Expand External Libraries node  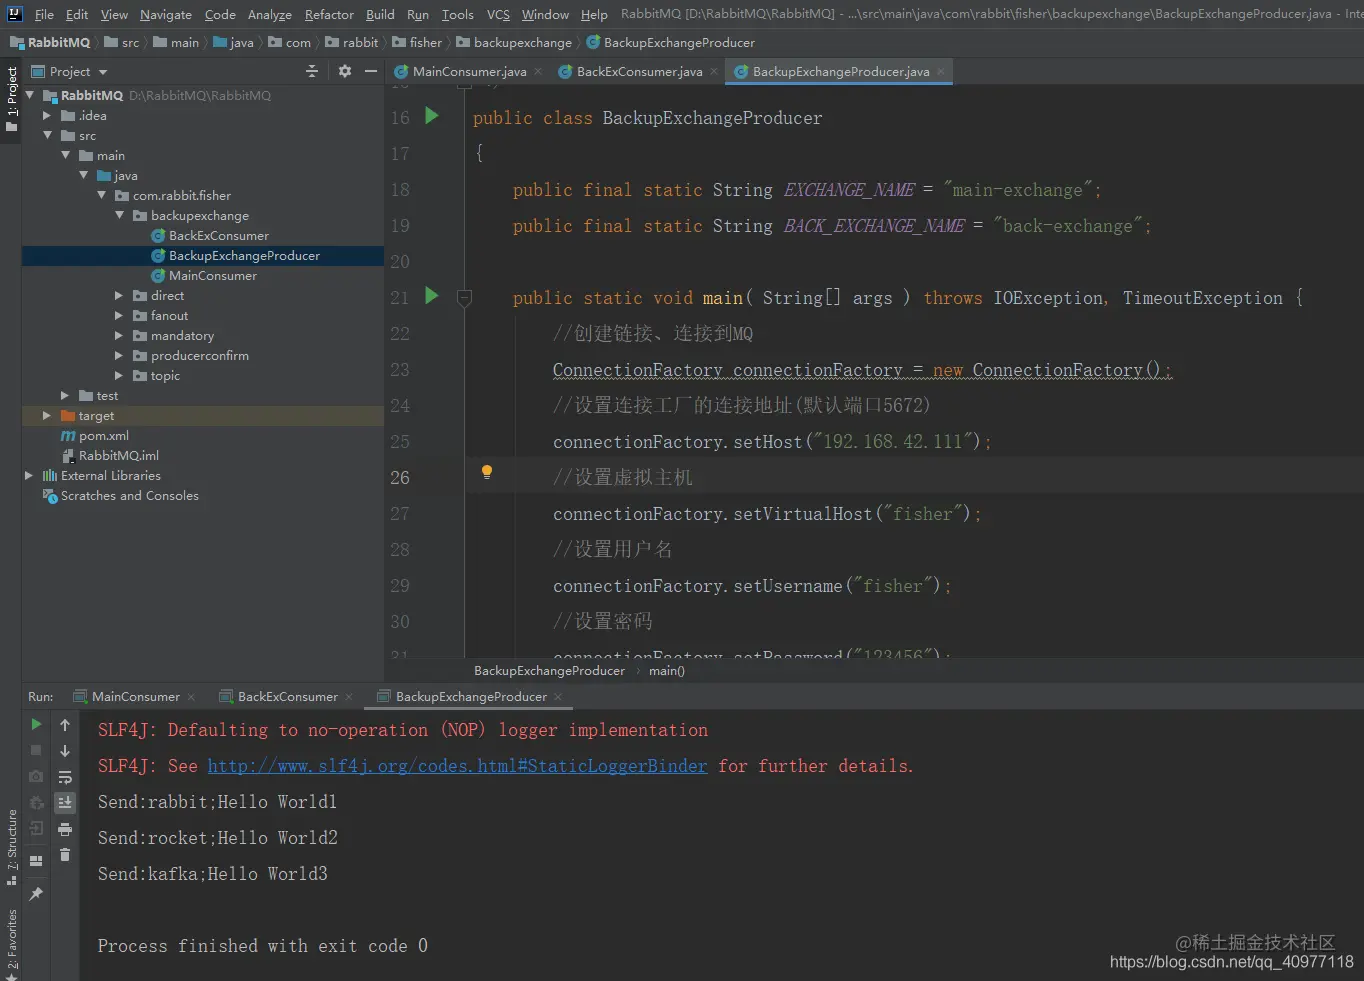[x=29, y=475]
